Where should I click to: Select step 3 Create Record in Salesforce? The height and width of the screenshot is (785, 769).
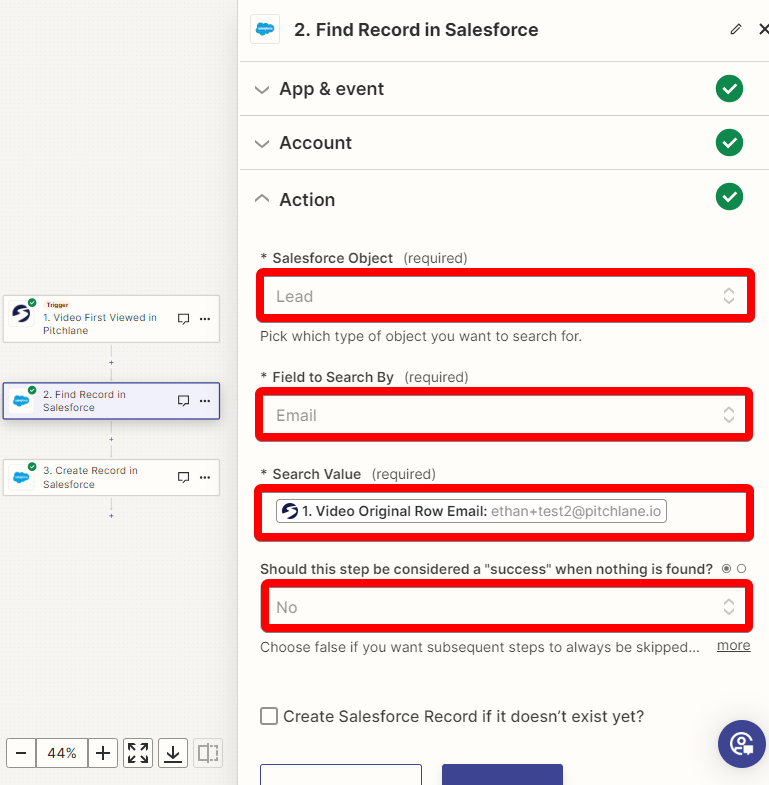(111, 478)
